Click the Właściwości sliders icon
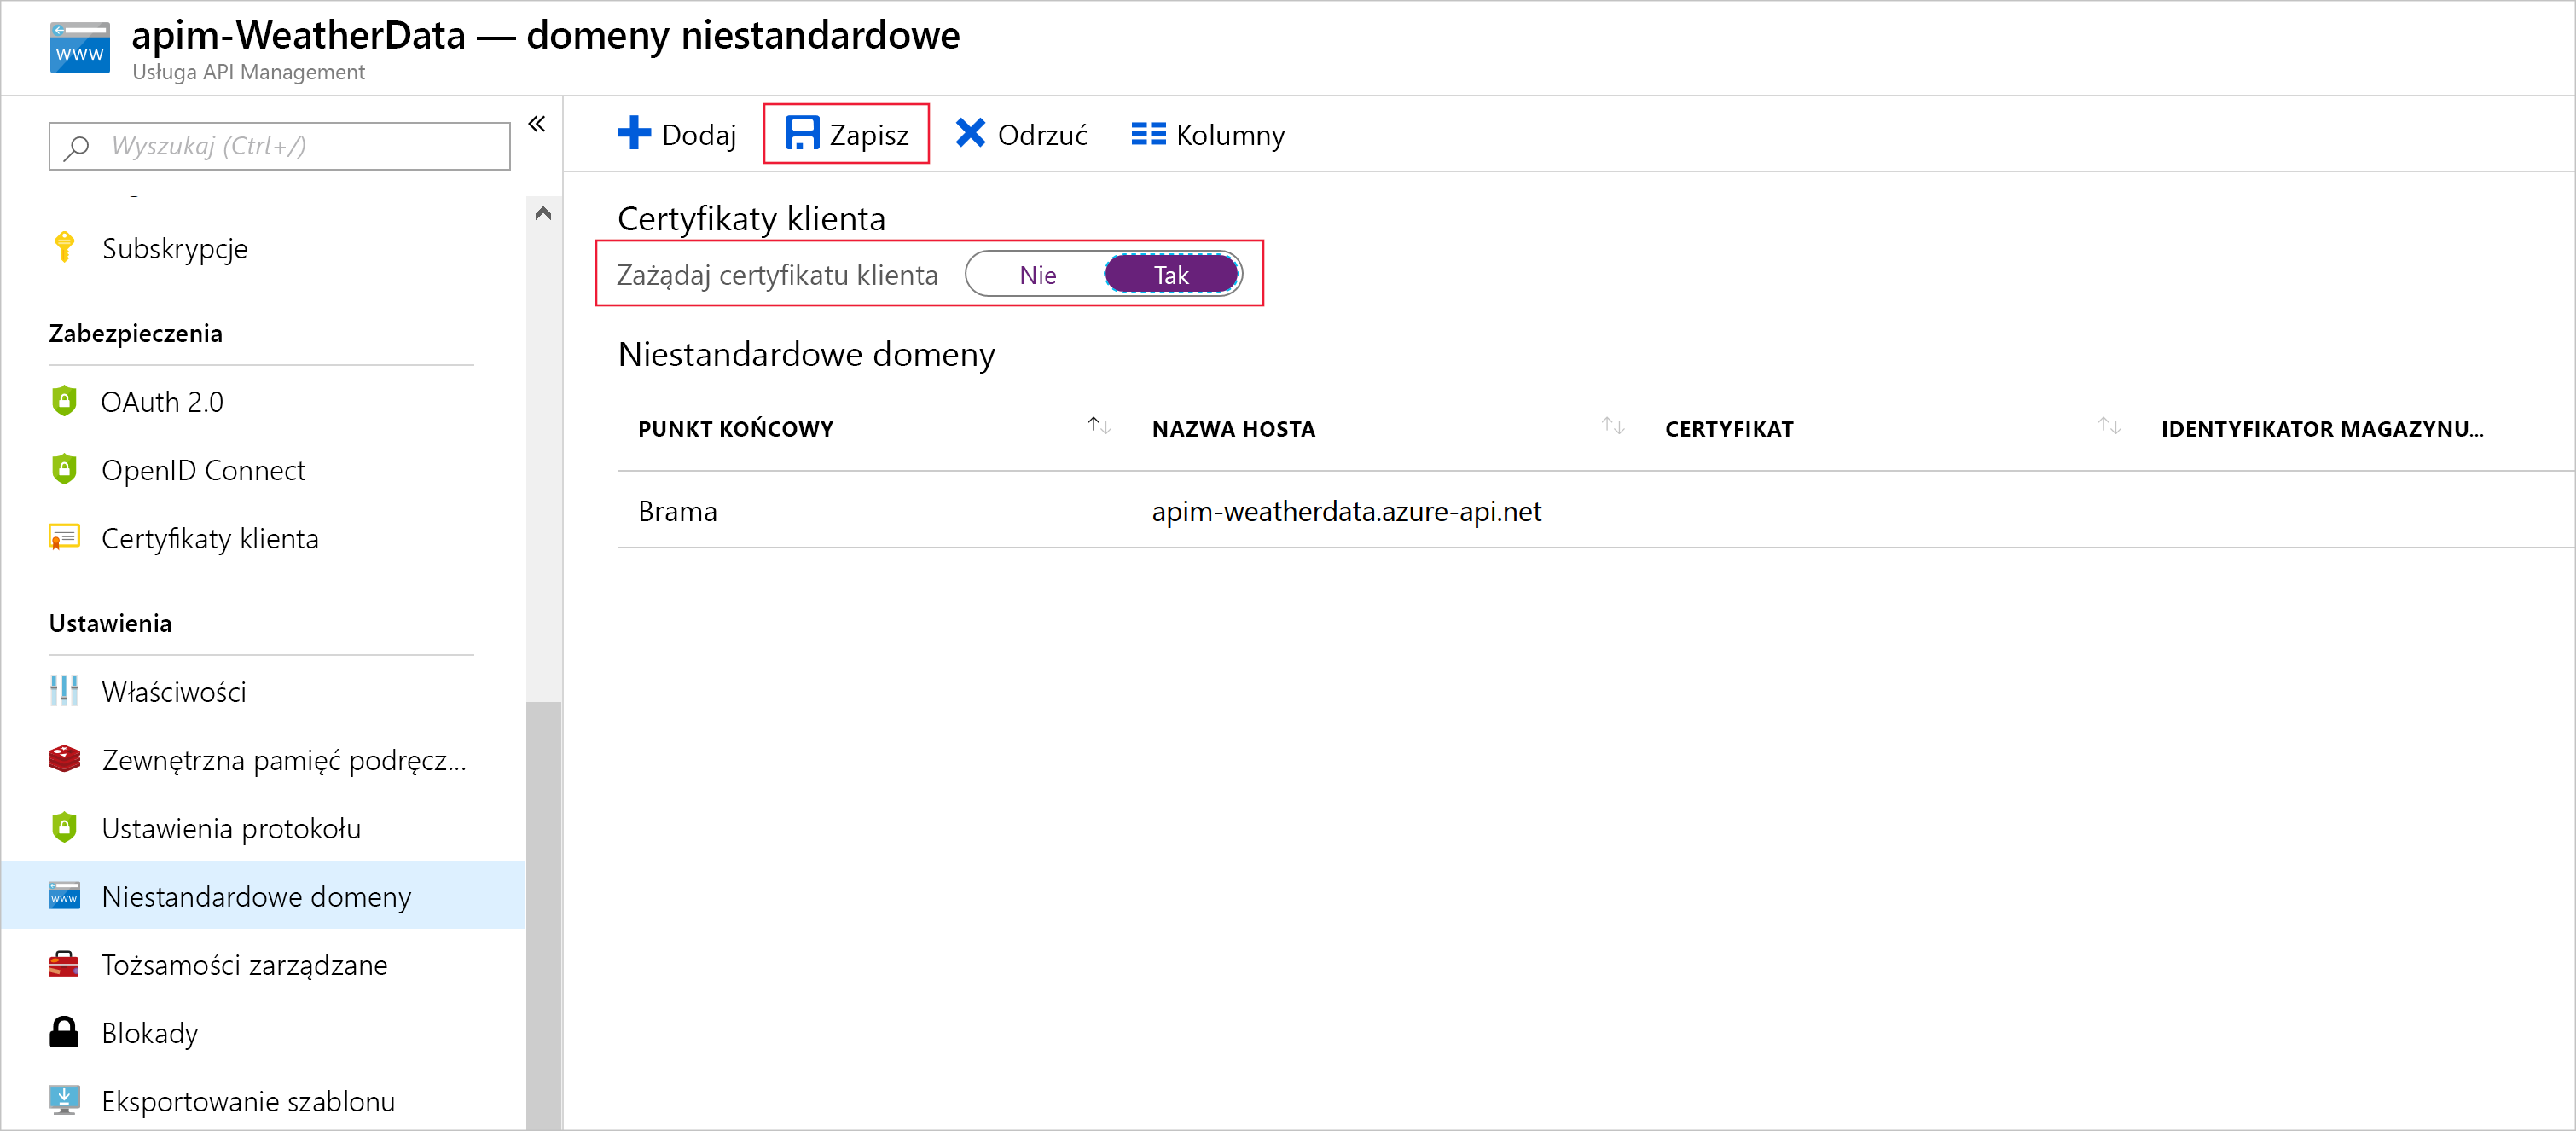Viewport: 2576px width, 1131px height. 64,690
